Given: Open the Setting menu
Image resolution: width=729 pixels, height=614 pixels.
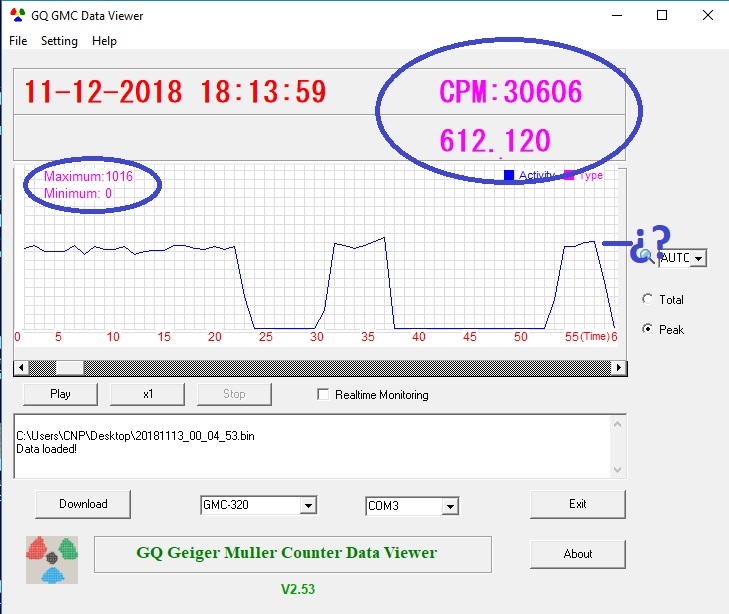Looking at the screenshot, I should tap(59, 41).
